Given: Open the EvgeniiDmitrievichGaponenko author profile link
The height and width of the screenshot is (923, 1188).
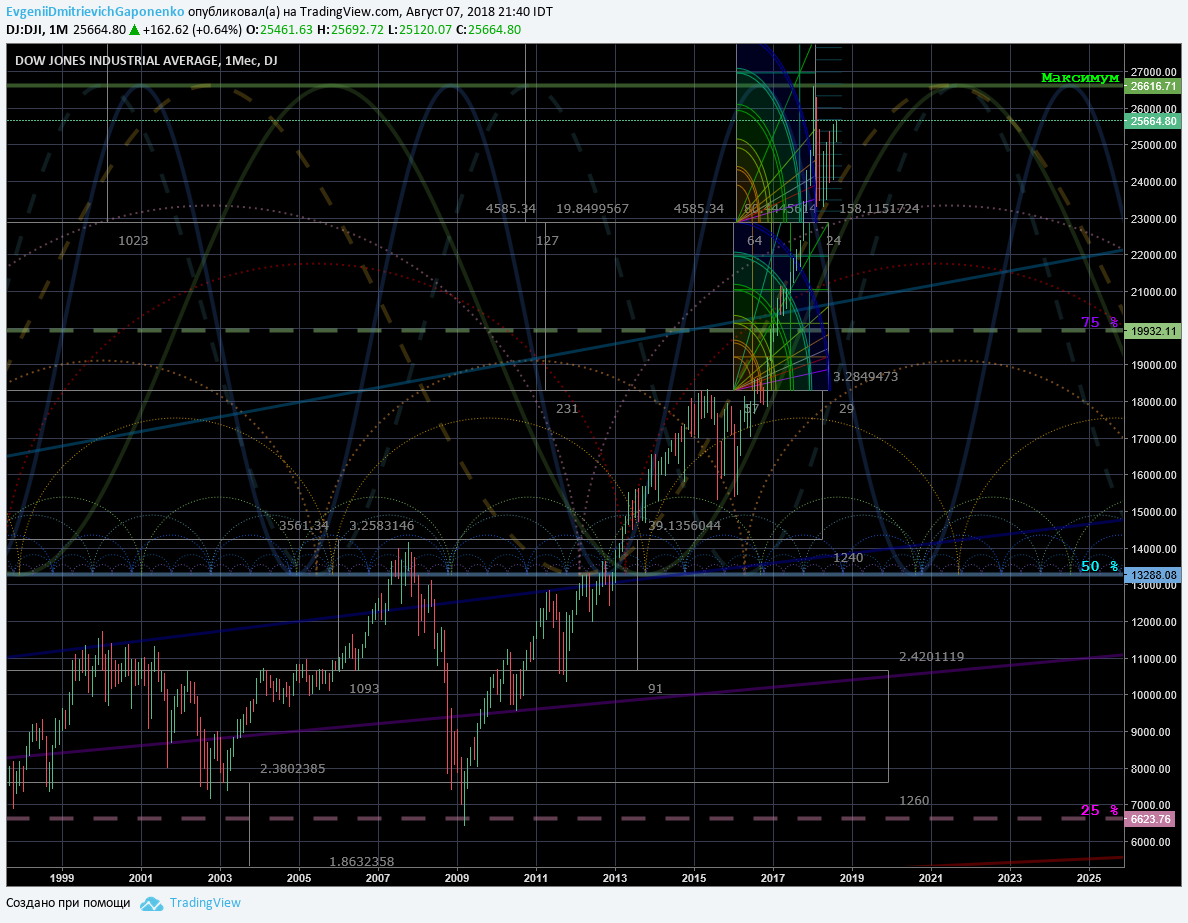Looking at the screenshot, I should point(95,11).
